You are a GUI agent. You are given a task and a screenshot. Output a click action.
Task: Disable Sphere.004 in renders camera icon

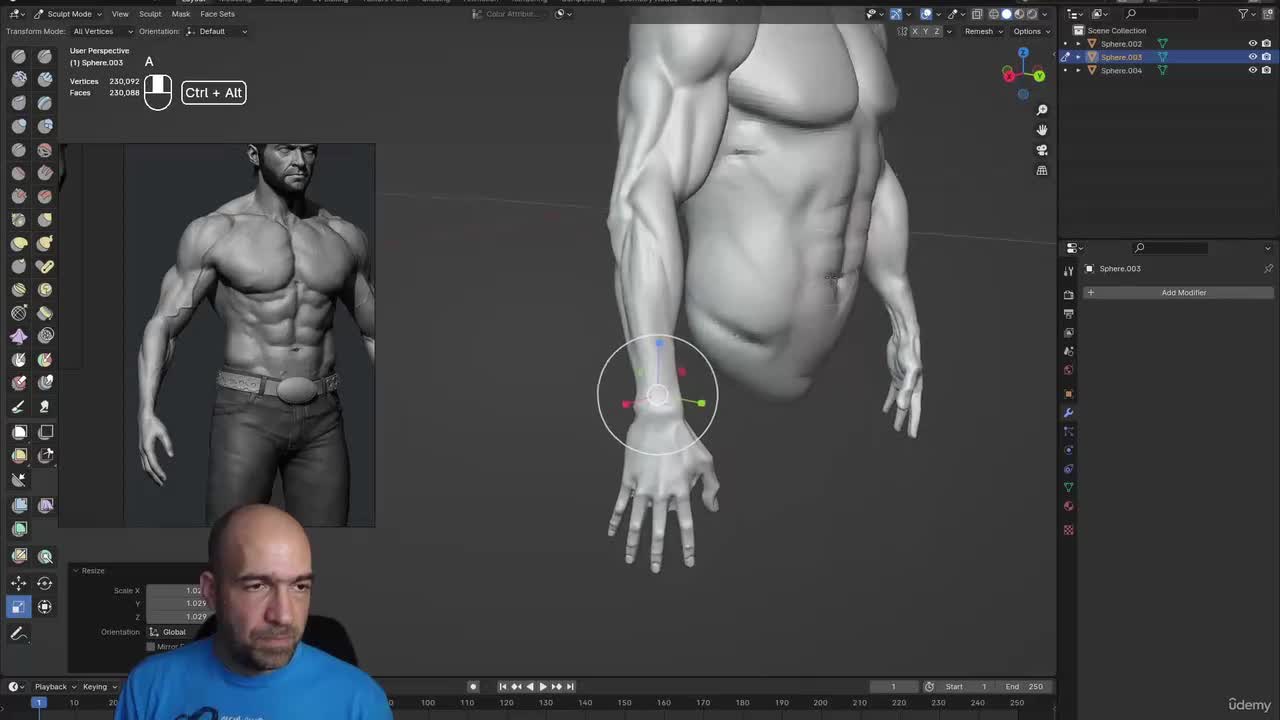[1266, 70]
